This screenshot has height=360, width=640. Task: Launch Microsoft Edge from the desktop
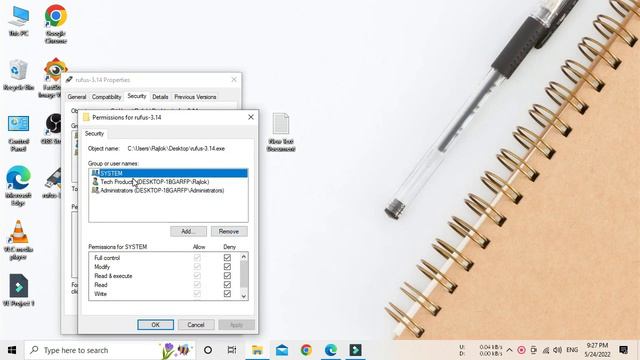click(x=18, y=186)
